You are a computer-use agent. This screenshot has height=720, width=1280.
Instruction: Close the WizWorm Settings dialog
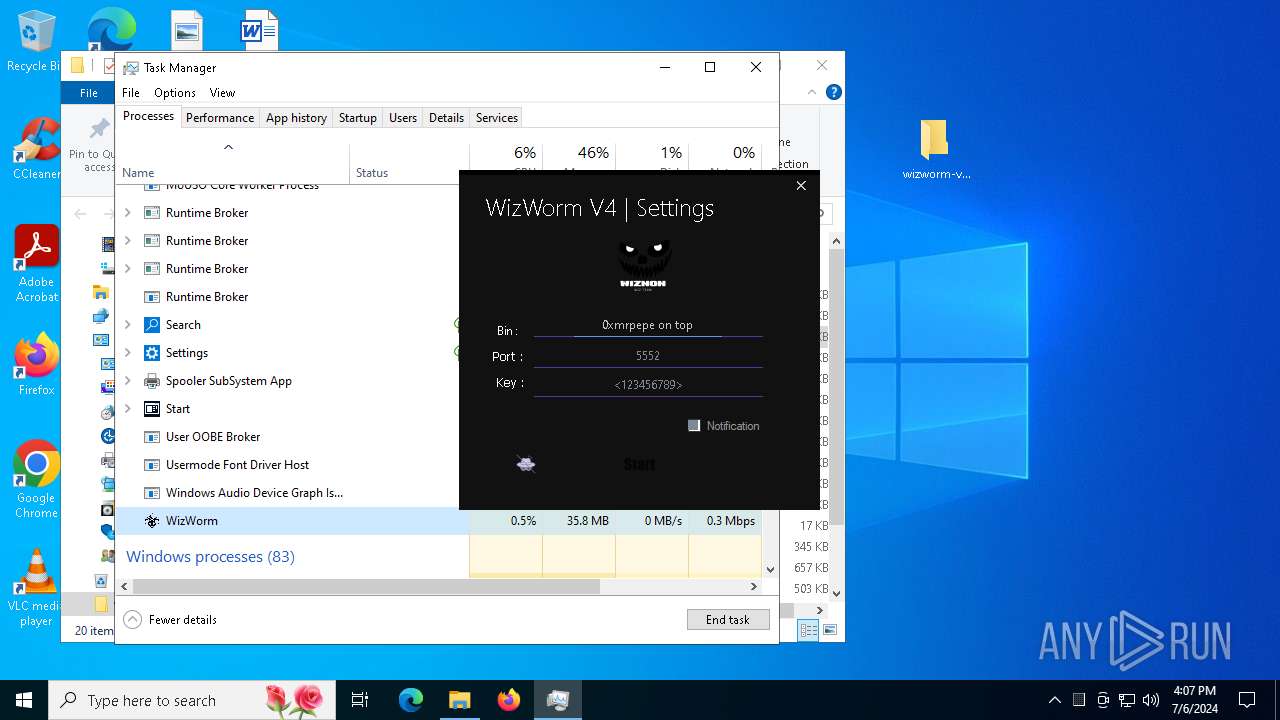(801, 185)
